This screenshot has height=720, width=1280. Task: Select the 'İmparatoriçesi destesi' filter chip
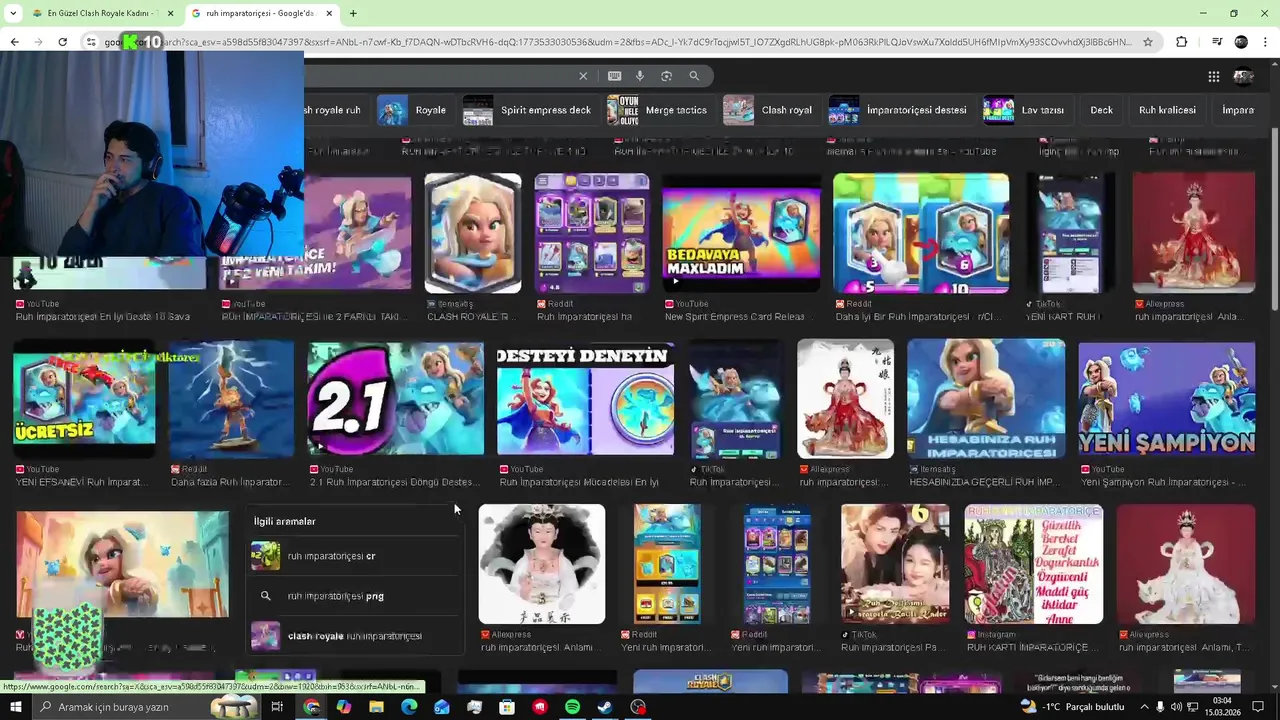pyautogui.click(x=900, y=110)
